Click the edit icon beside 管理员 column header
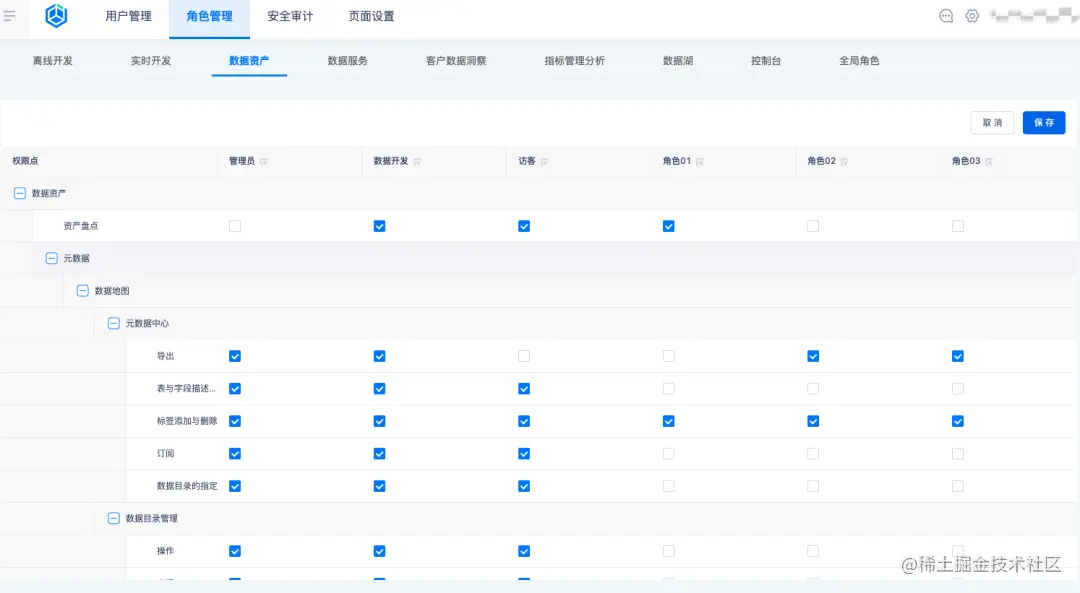Image resolution: width=1080 pixels, height=593 pixels. tap(266, 161)
